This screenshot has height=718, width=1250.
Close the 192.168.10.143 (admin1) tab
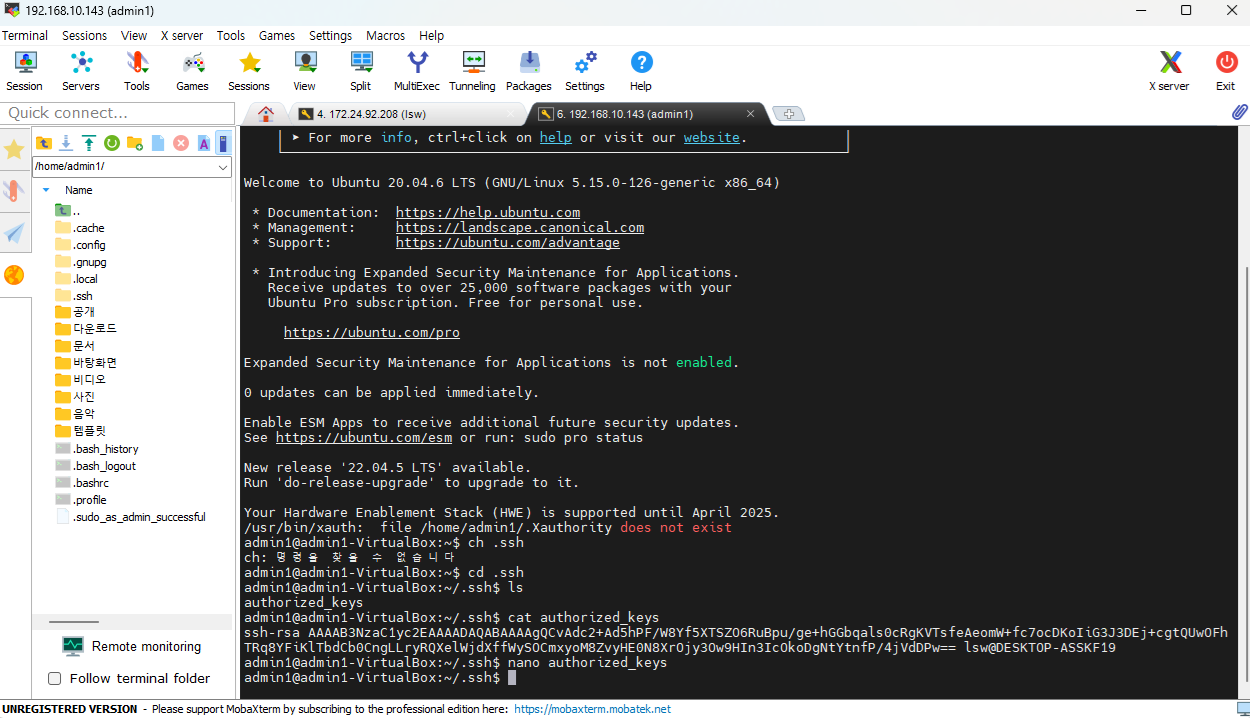pyautogui.click(x=750, y=114)
